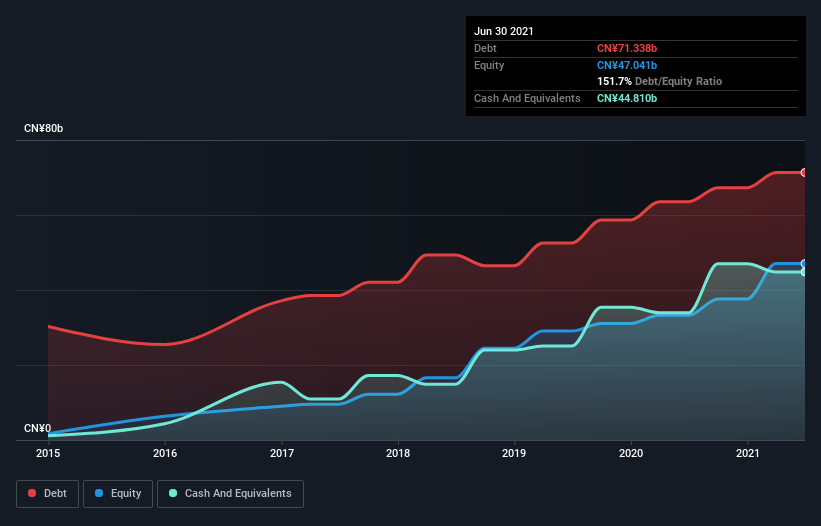
Task: Click the Equity value CN¥47.041b
Action: tap(627, 65)
